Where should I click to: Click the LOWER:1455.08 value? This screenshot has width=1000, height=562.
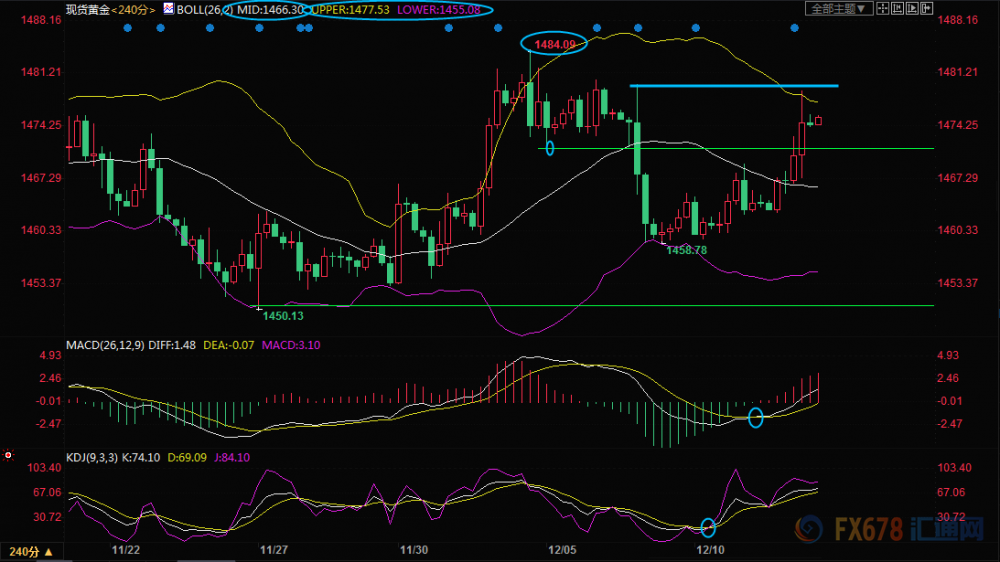pyautogui.click(x=439, y=10)
